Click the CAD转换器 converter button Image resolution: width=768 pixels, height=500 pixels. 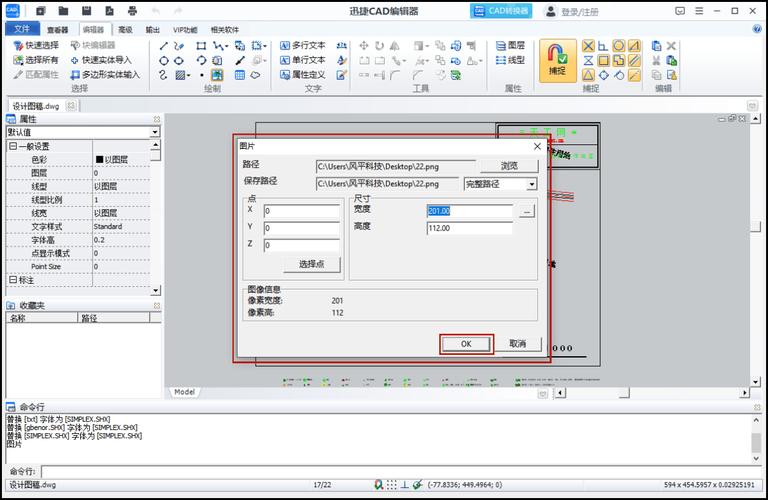(502, 11)
